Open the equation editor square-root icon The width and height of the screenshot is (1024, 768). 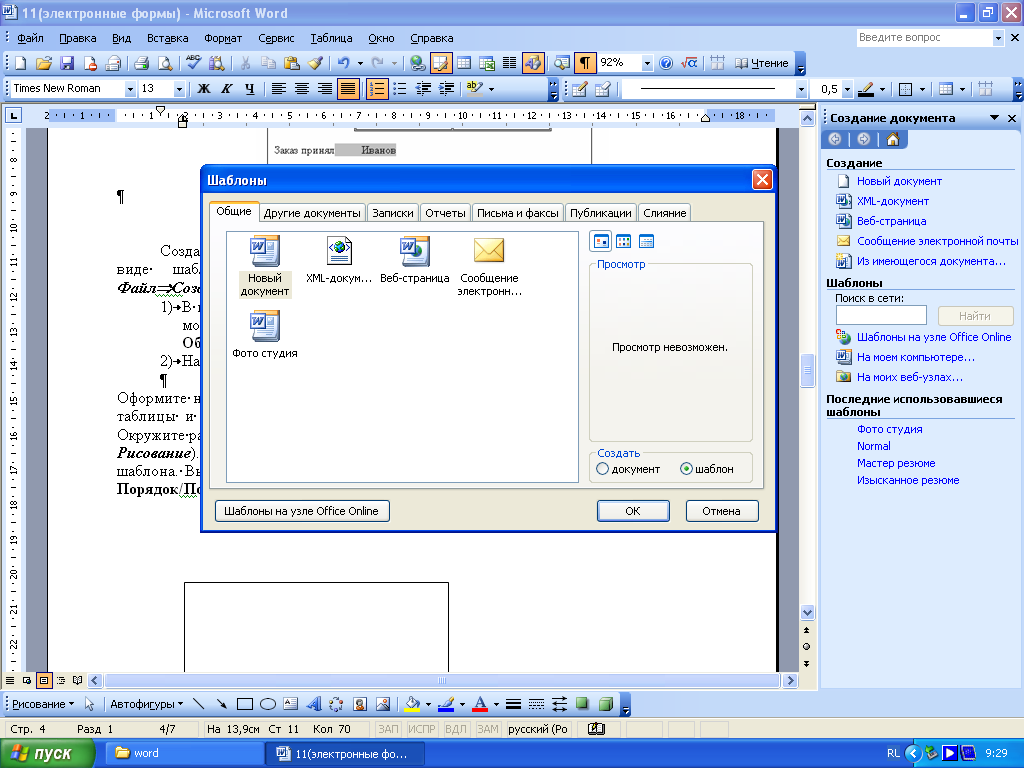click(689, 63)
